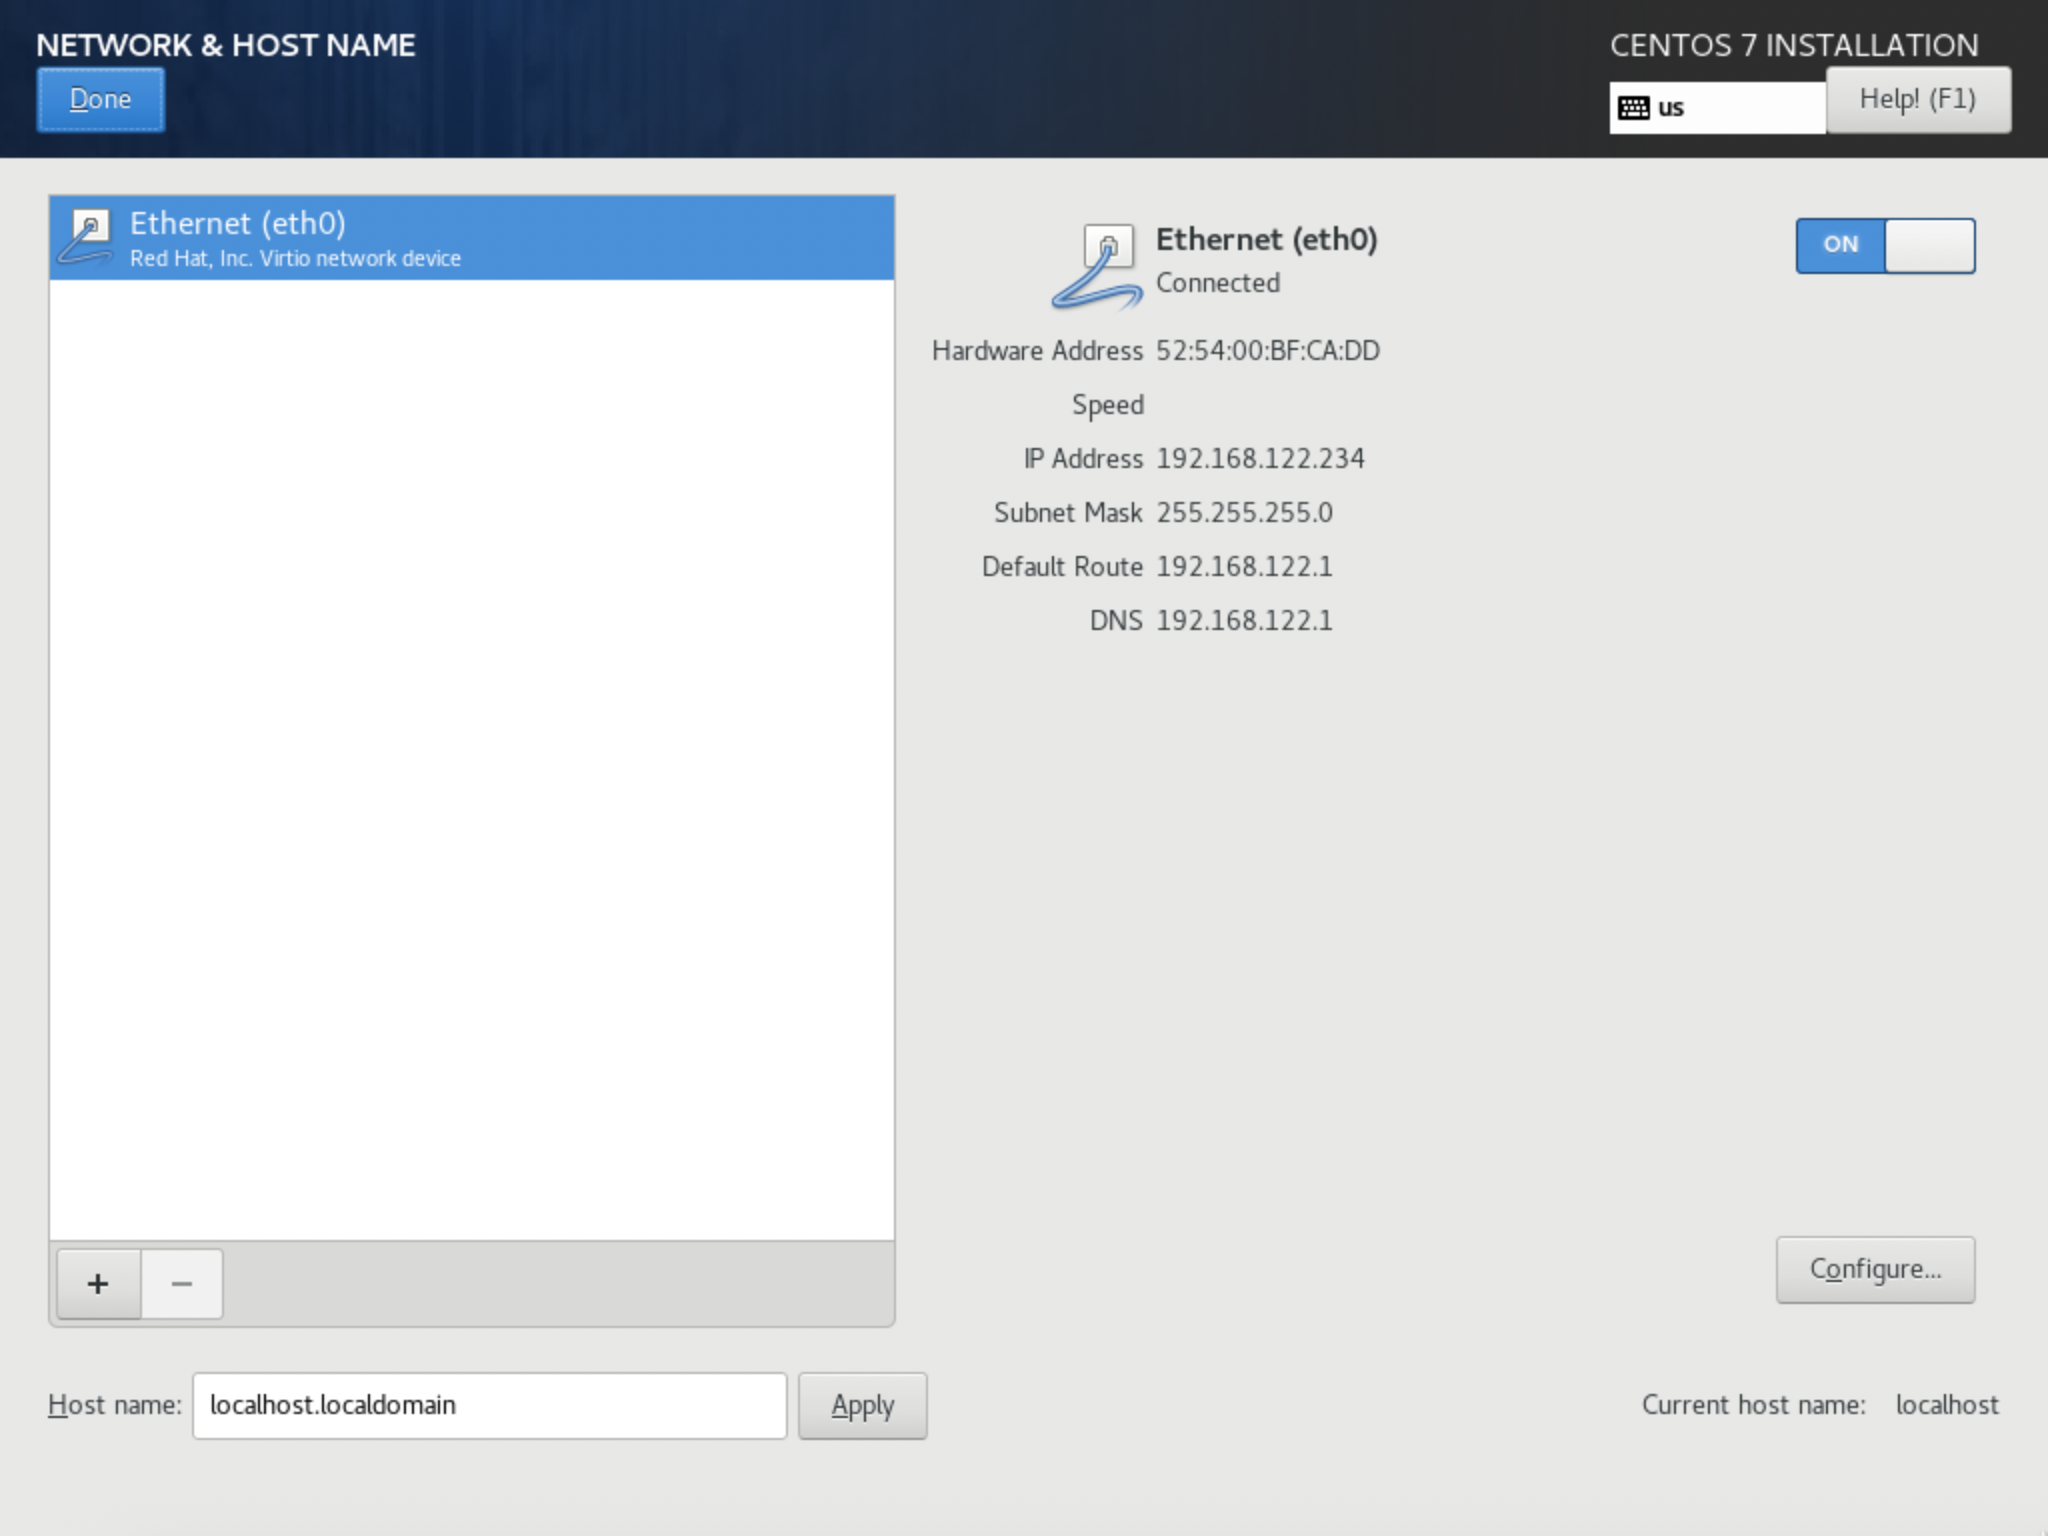Screen dimensions: 2048x1536
Task: Click the Host name text field
Action: 489,1405
